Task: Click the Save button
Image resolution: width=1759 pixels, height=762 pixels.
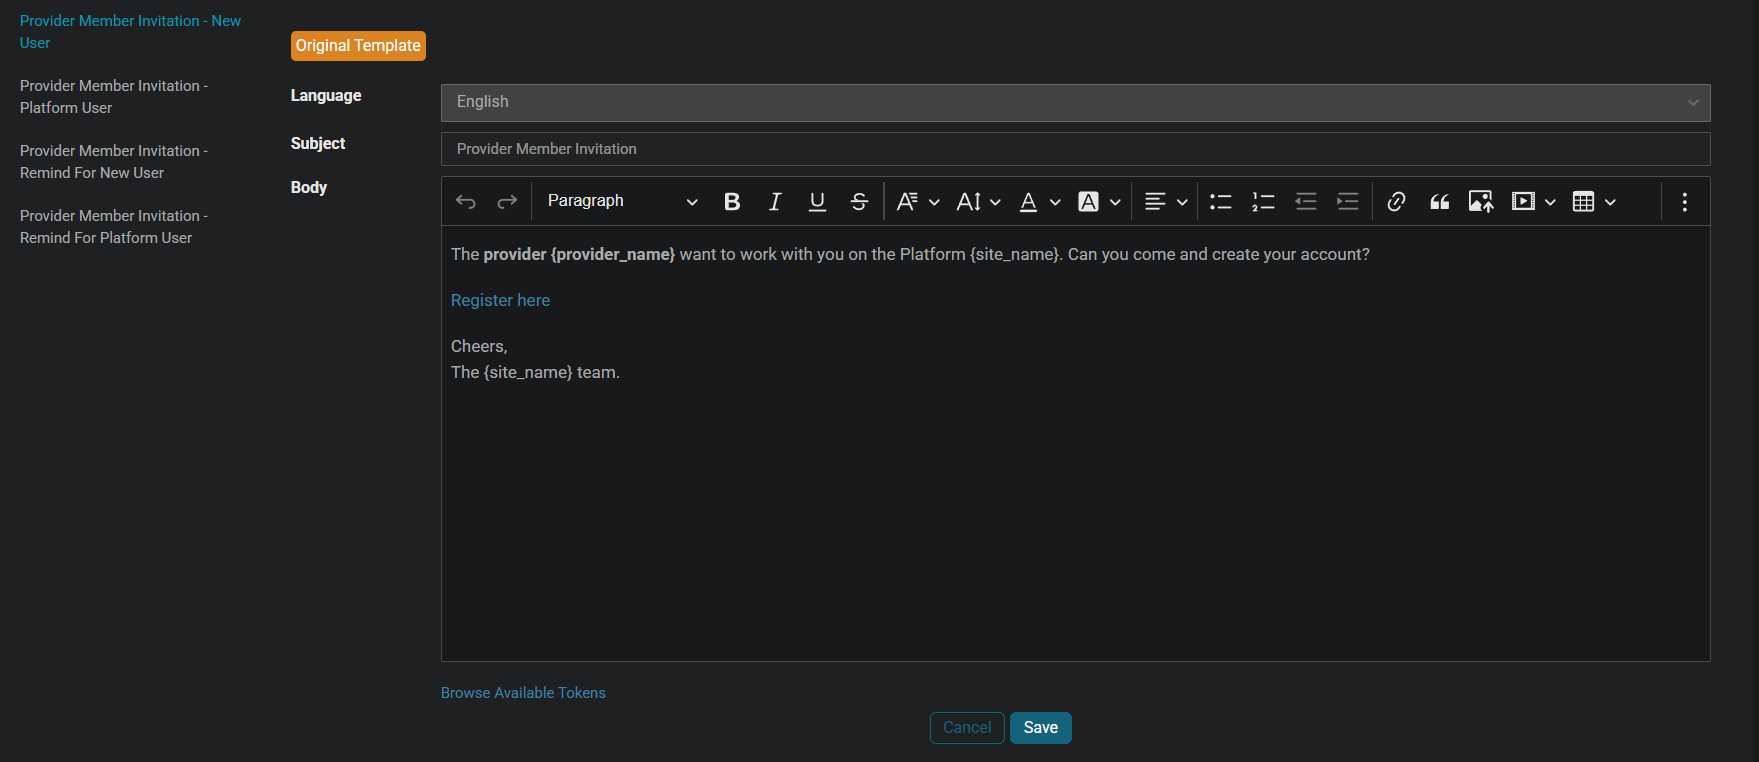Action: (1040, 728)
